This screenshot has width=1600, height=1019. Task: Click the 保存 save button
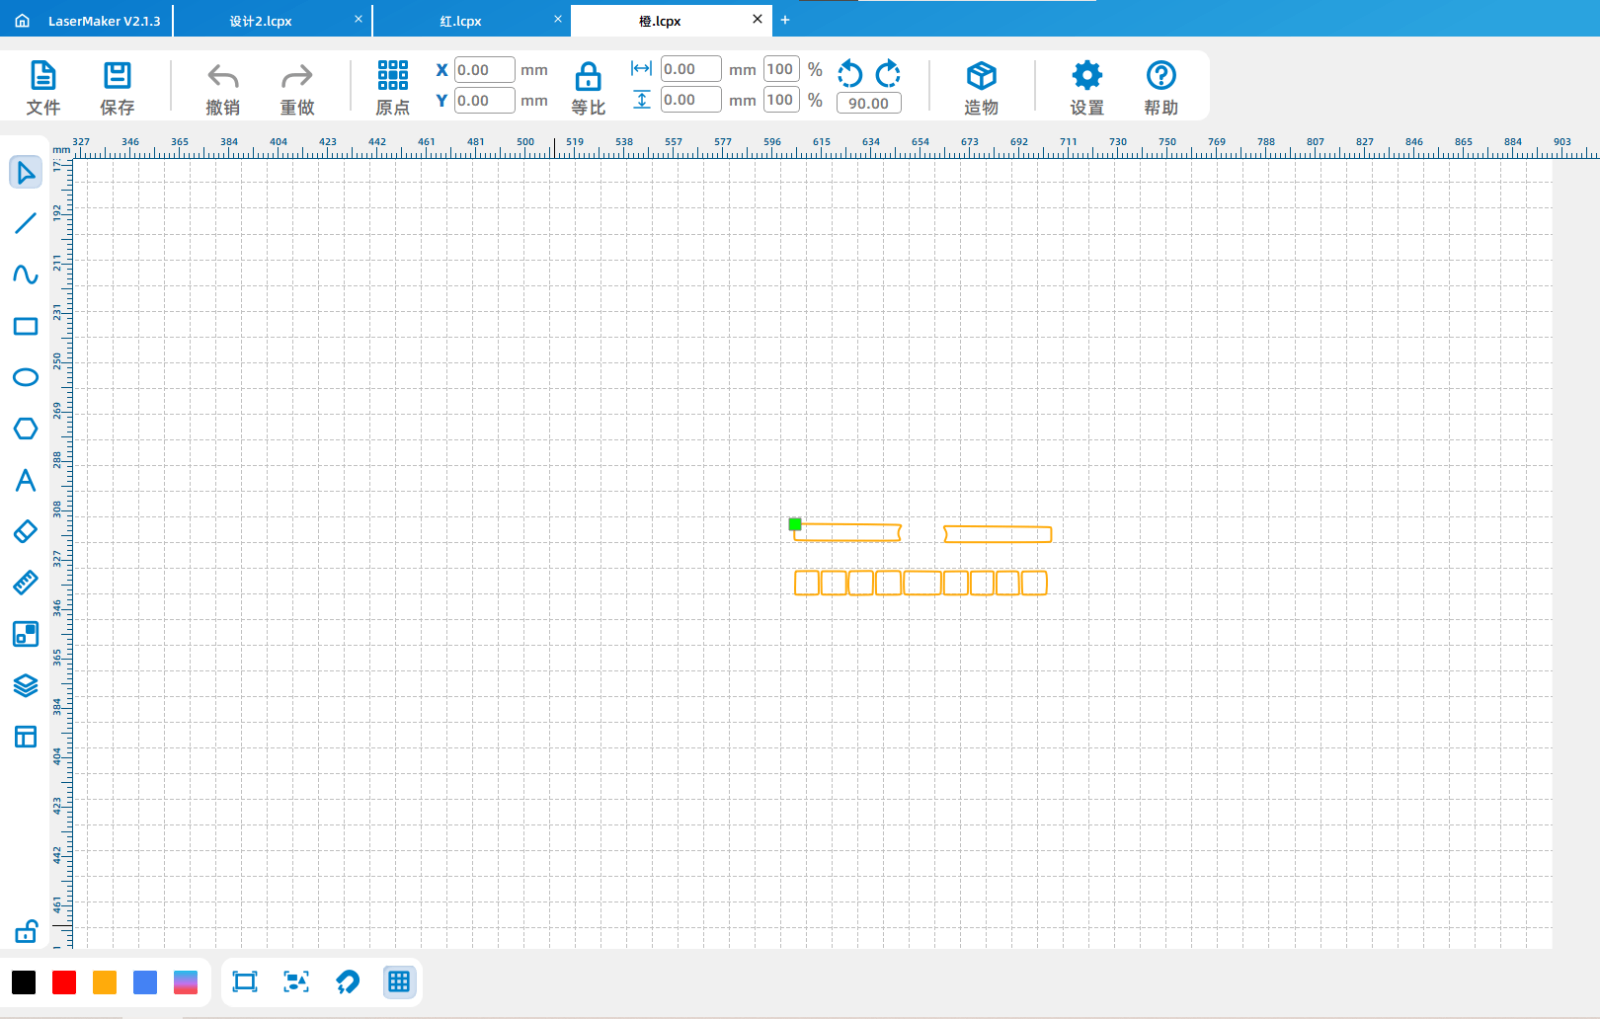coord(117,87)
